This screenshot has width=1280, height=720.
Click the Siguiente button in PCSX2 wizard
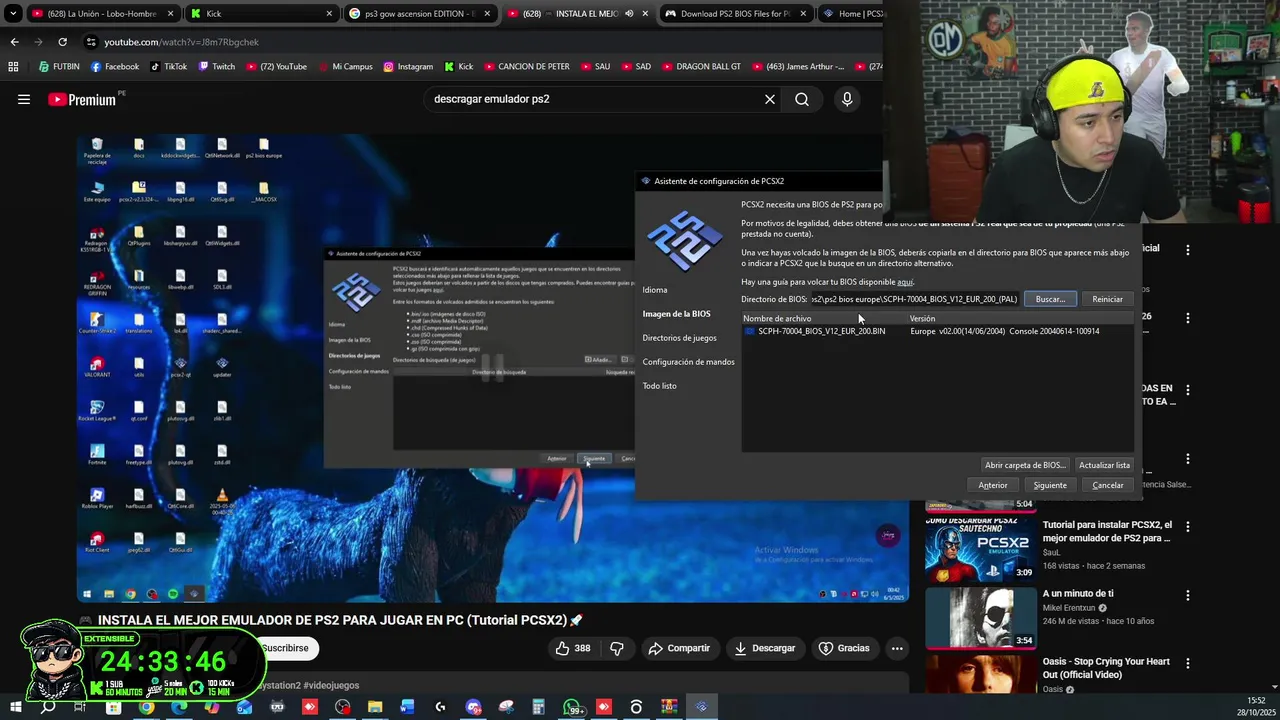pyautogui.click(x=1050, y=485)
